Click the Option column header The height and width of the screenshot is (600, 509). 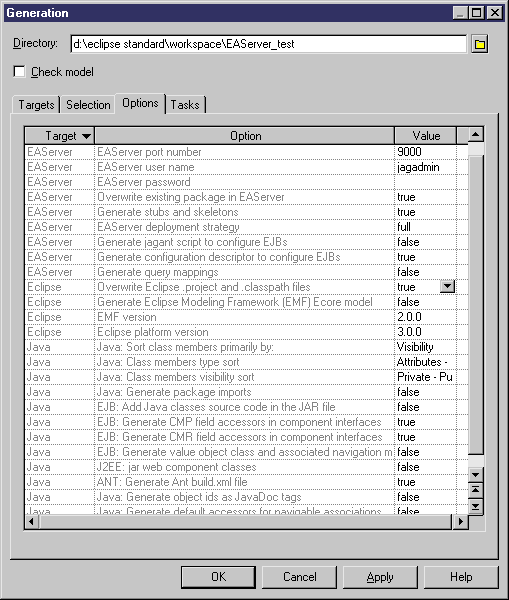coord(245,136)
